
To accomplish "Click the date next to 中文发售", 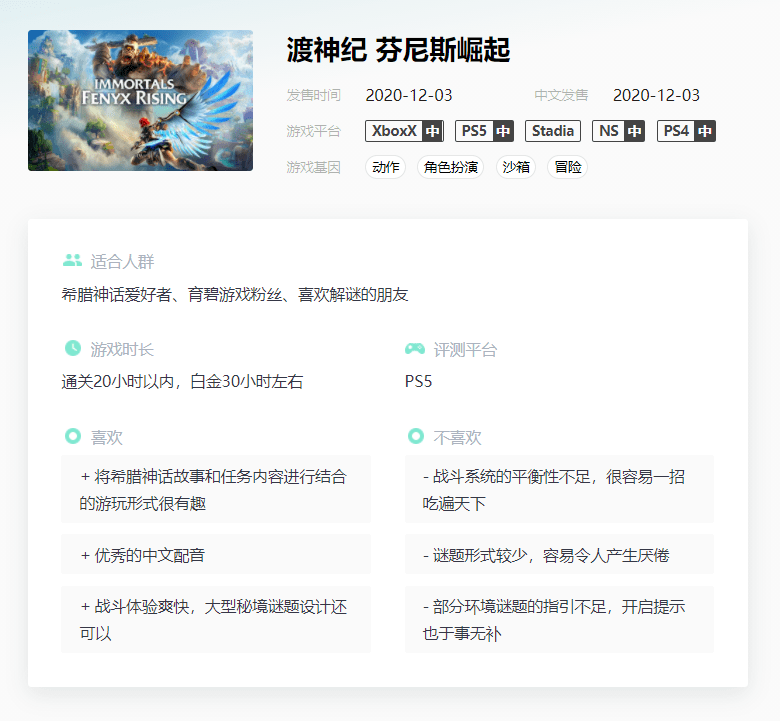I will coord(656,95).
